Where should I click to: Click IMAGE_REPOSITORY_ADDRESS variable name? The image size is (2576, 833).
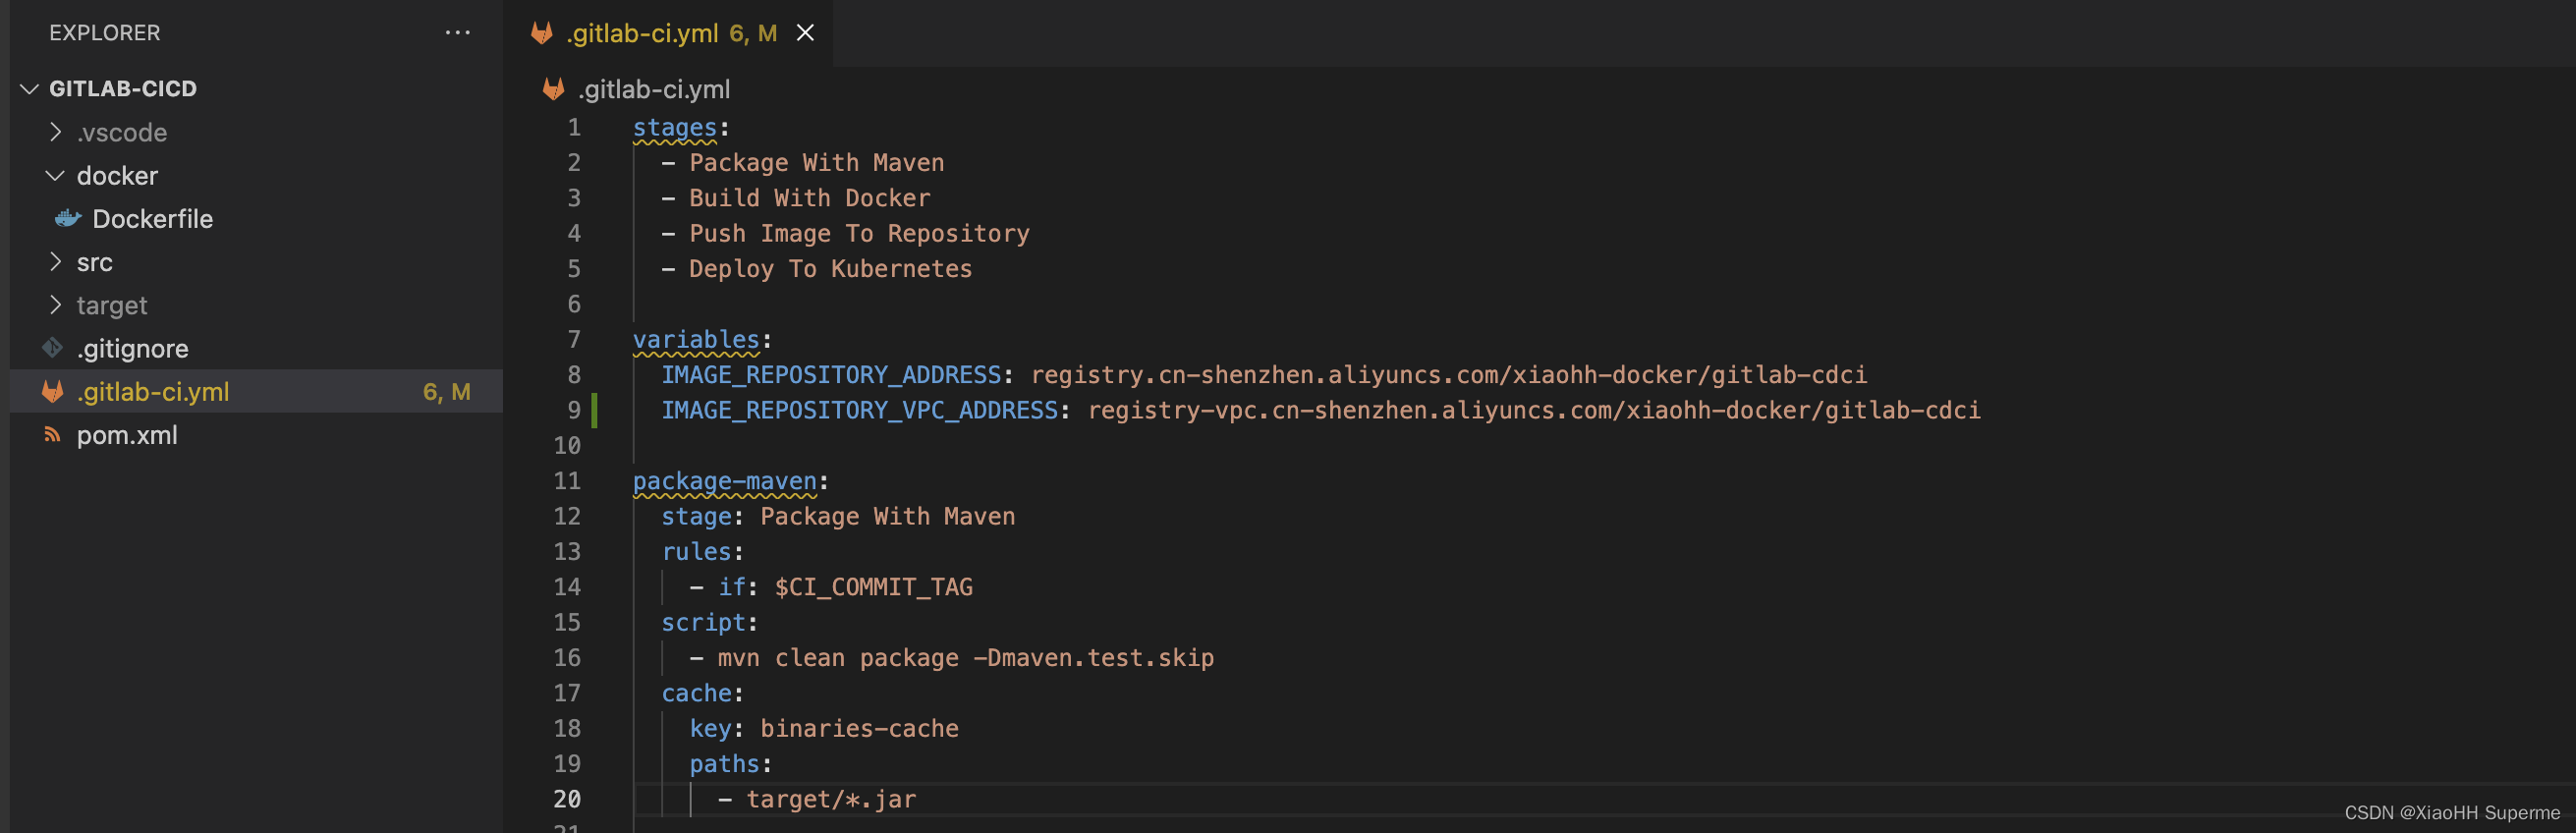tap(831, 375)
